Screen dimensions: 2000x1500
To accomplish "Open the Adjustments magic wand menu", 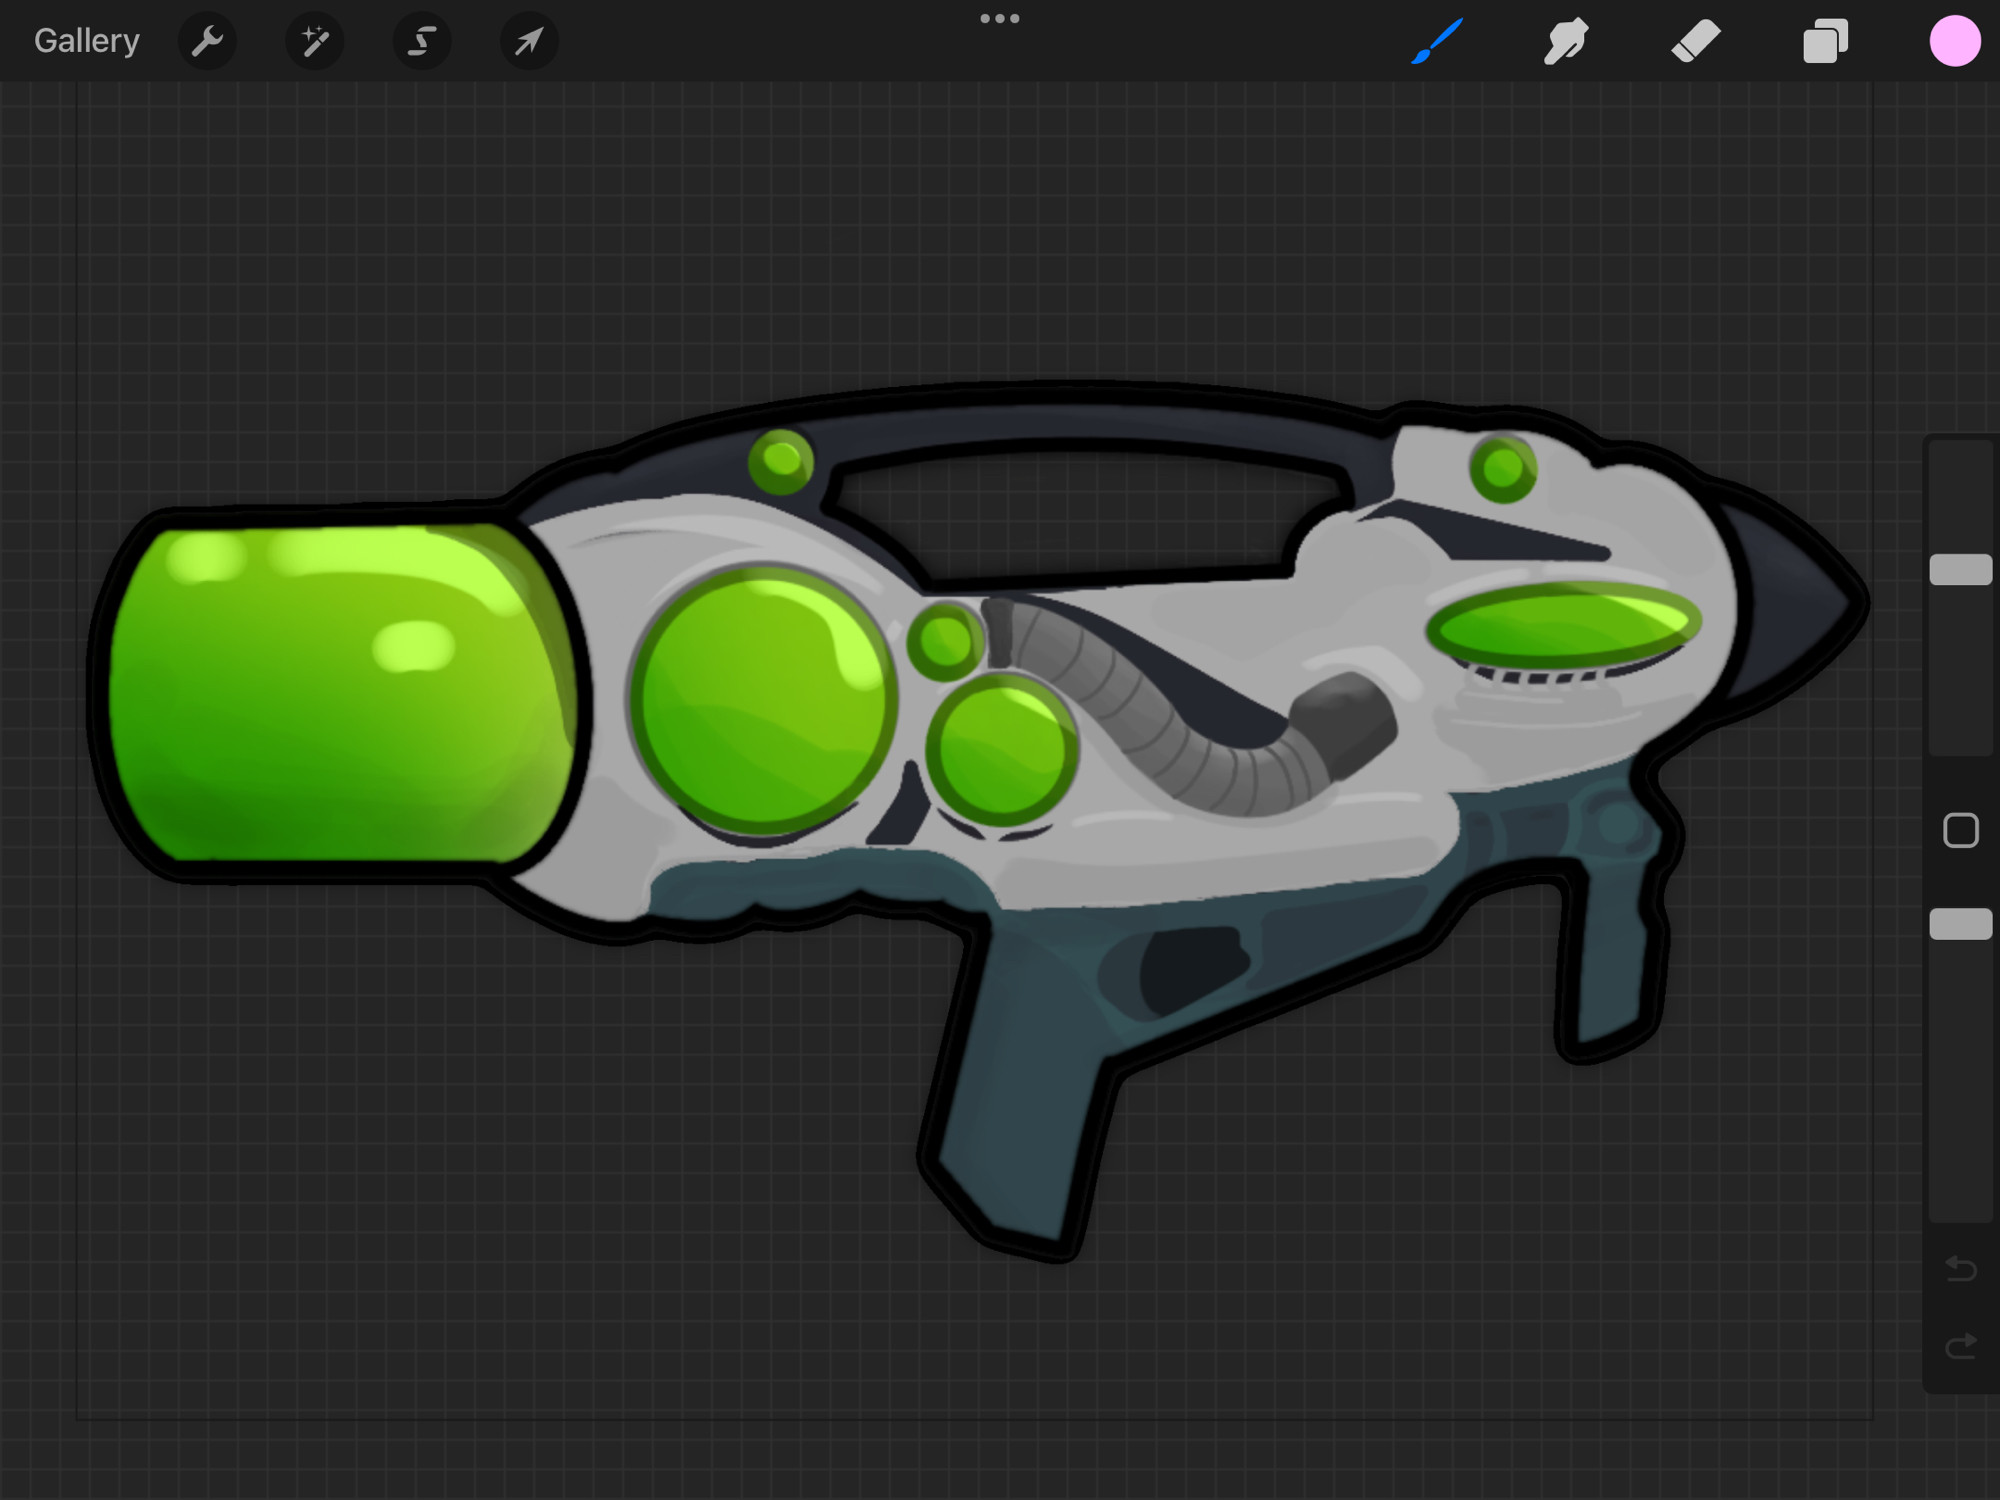I will coord(315,41).
